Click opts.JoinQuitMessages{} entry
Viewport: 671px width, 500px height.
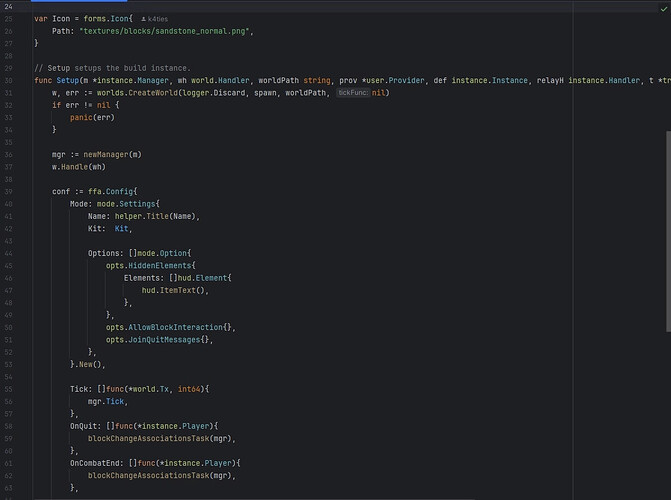157,339
